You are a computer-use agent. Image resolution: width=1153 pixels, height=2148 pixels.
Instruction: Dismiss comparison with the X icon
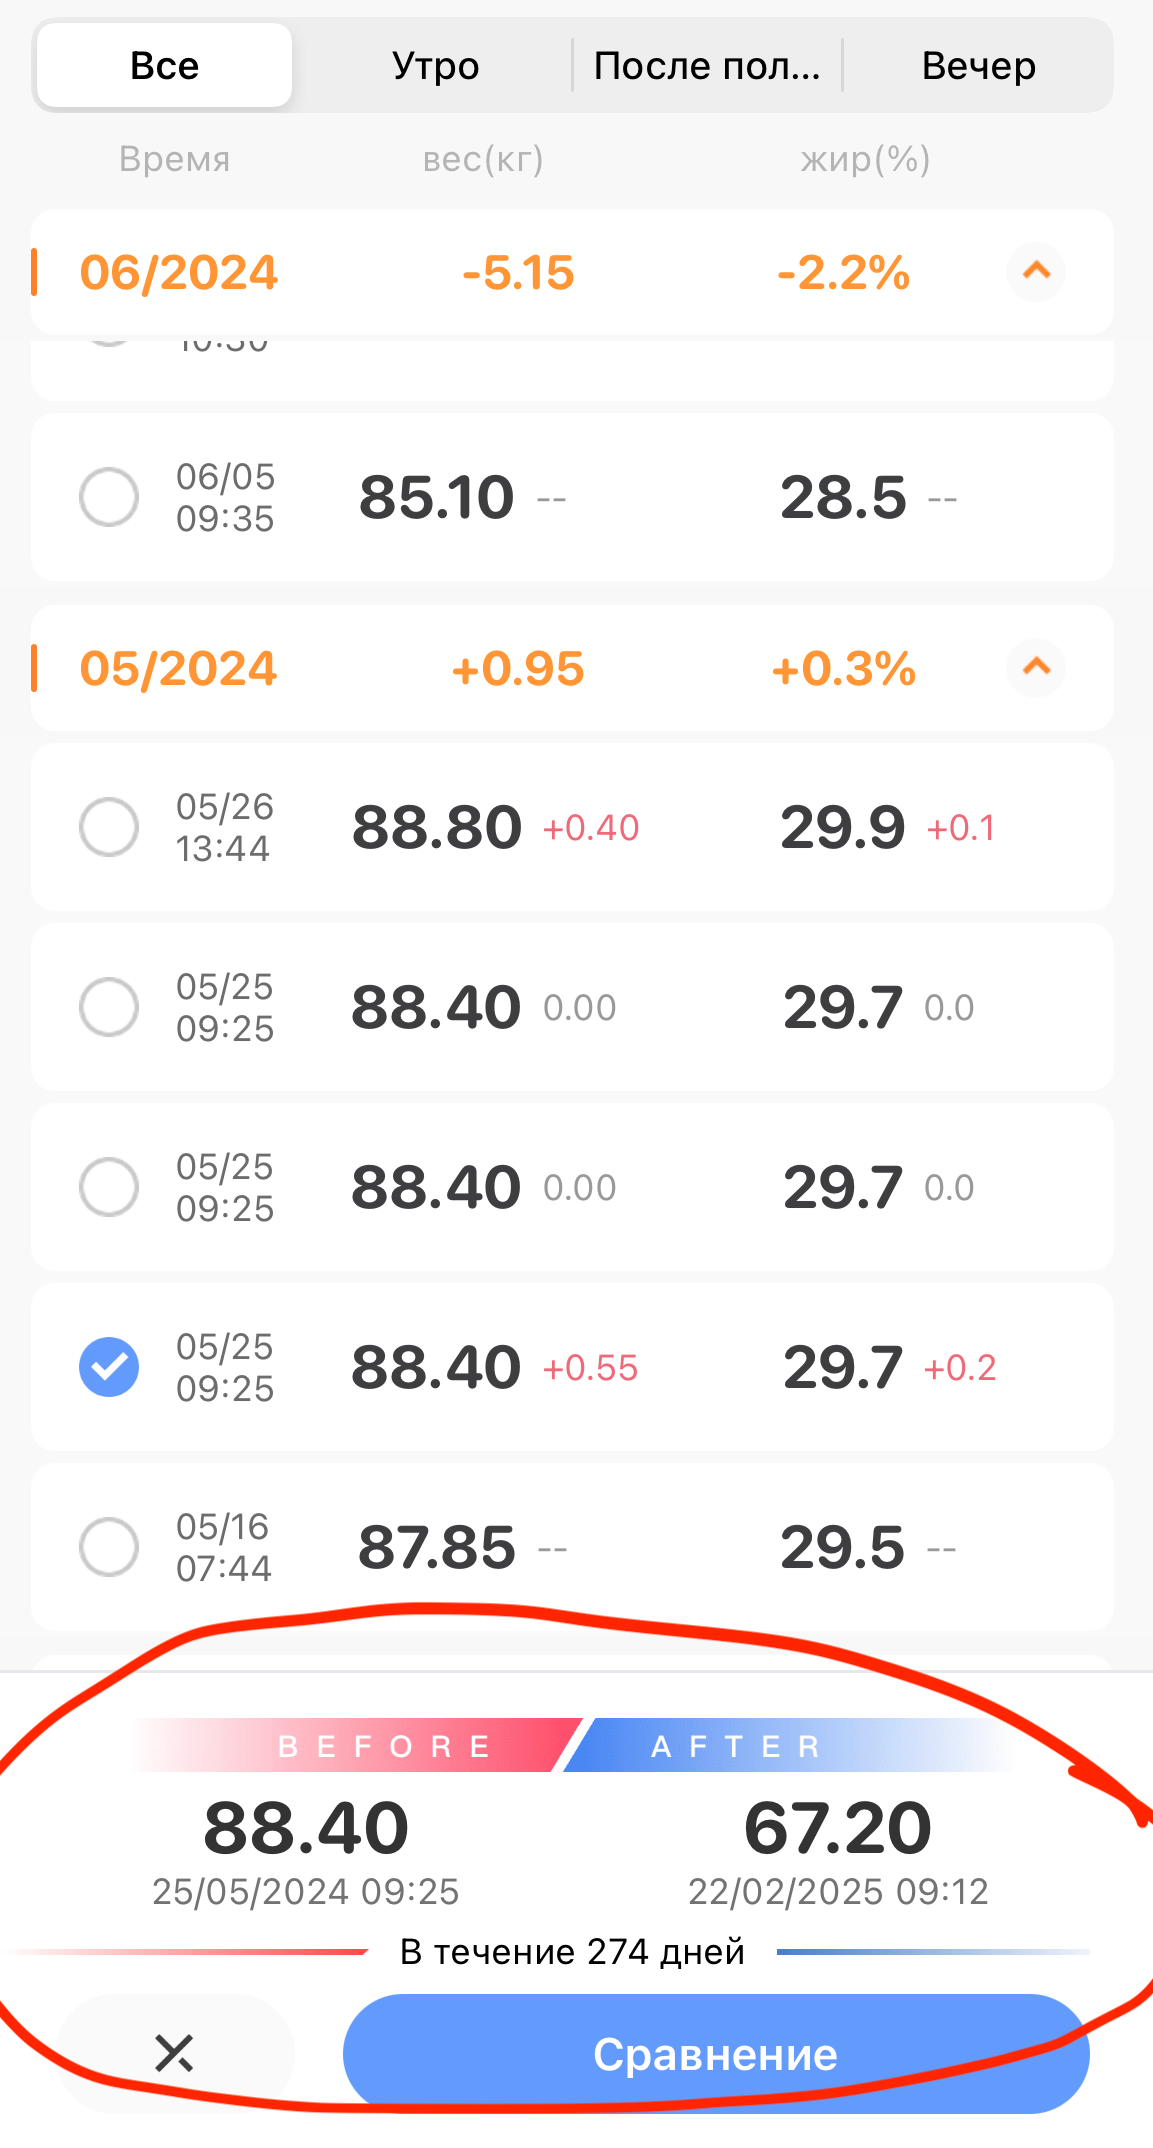(x=174, y=2054)
